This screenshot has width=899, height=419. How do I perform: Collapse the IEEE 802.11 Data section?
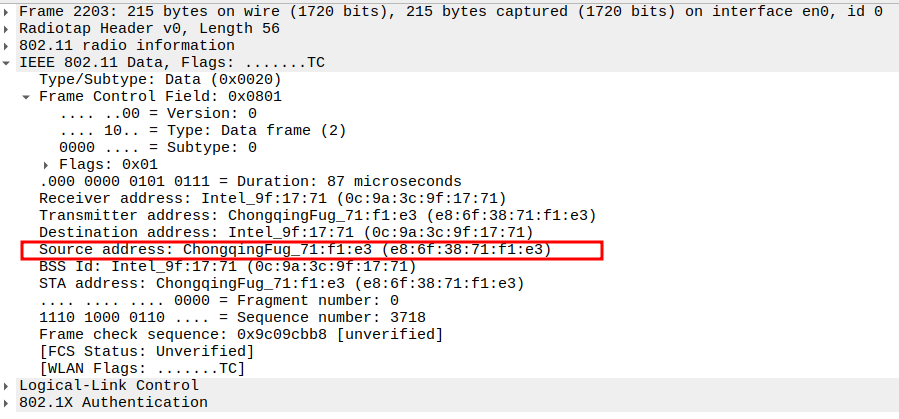pos(8,63)
